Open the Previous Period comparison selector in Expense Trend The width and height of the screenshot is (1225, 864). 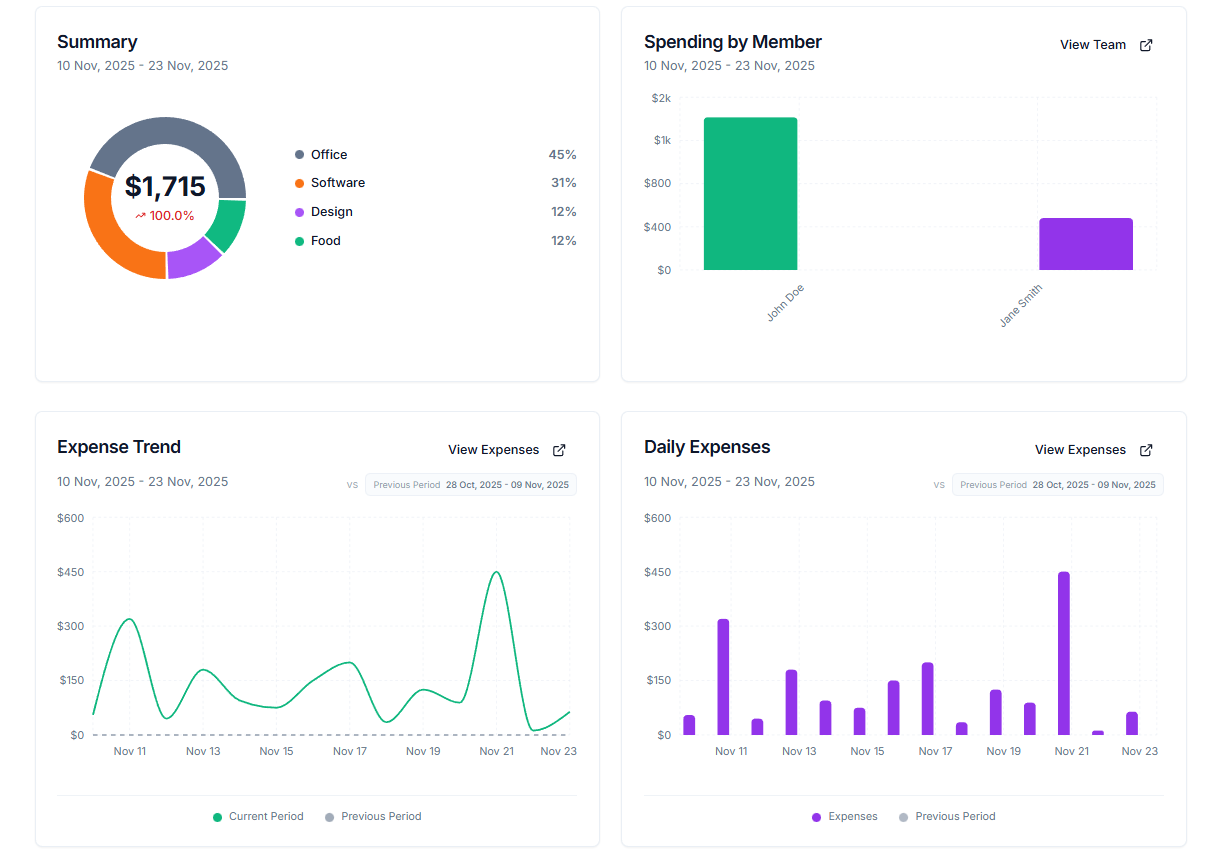pyautogui.click(x=470, y=484)
